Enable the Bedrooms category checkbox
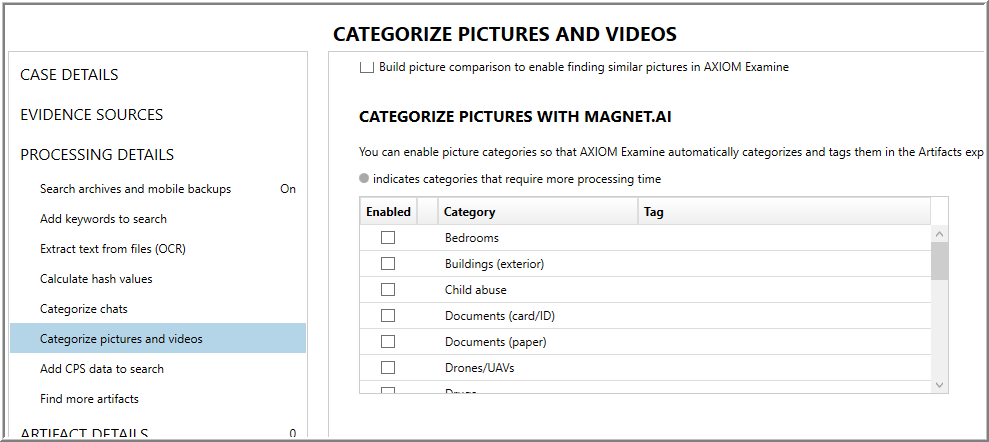Image resolution: width=989 pixels, height=442 pixels. point(388,238)
